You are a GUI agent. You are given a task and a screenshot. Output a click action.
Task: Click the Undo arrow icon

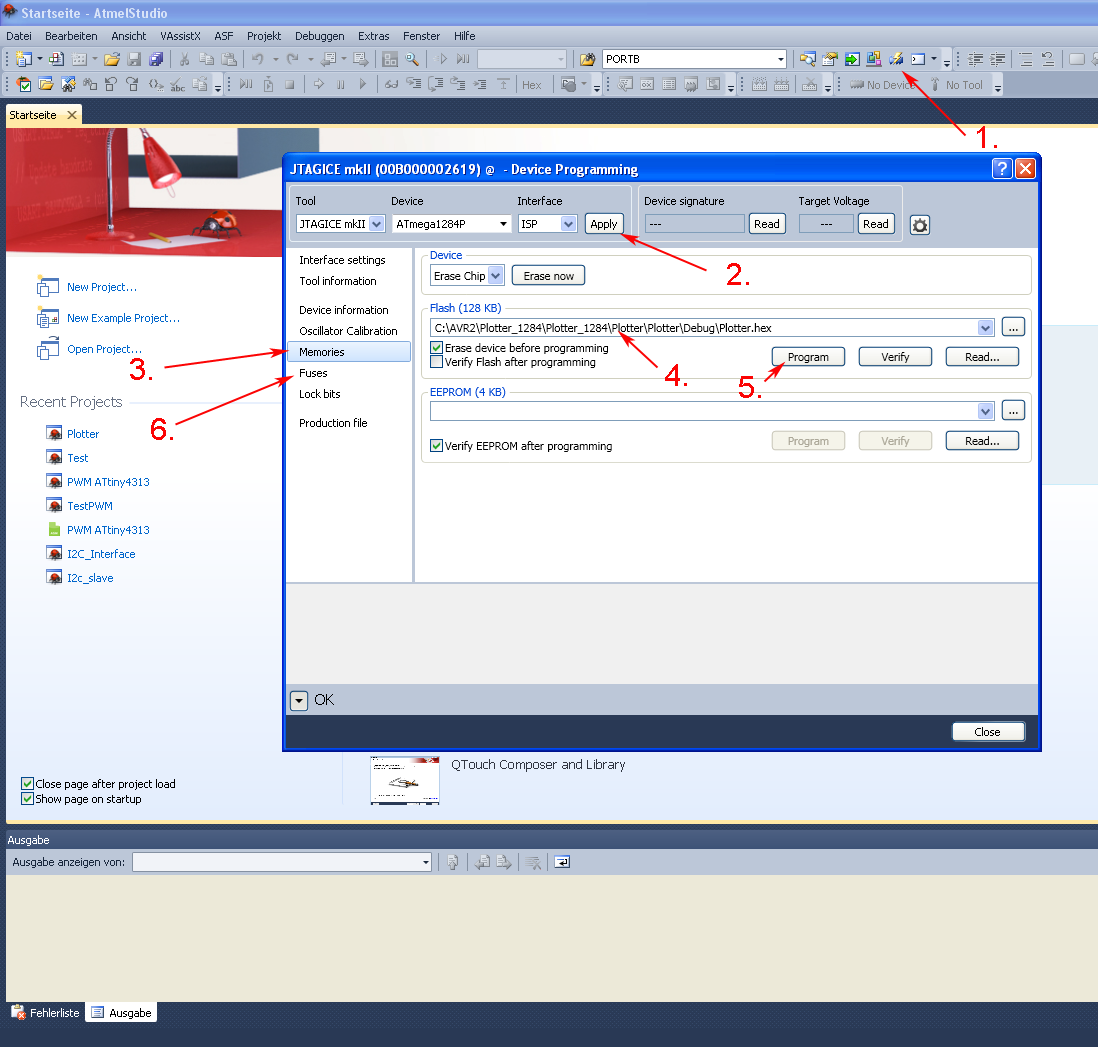click(x=258, y=60)
